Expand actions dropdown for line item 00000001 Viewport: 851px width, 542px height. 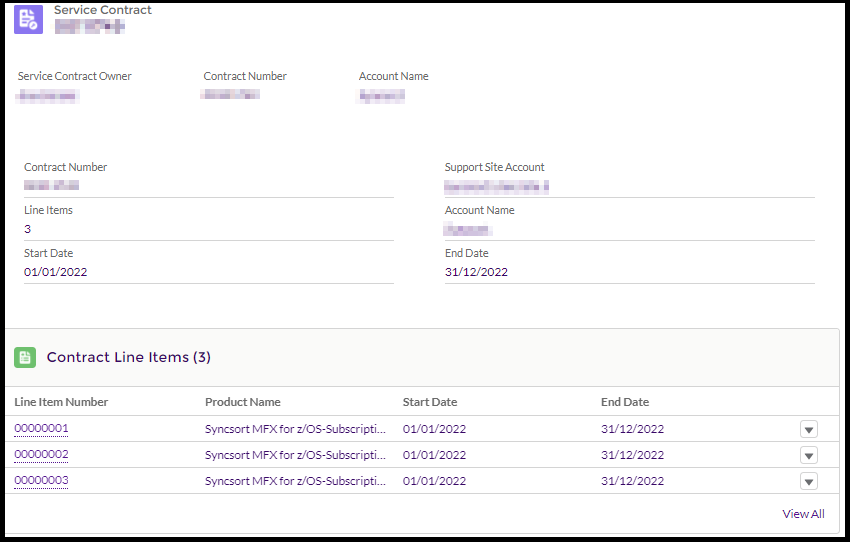[x=809, y=429]
